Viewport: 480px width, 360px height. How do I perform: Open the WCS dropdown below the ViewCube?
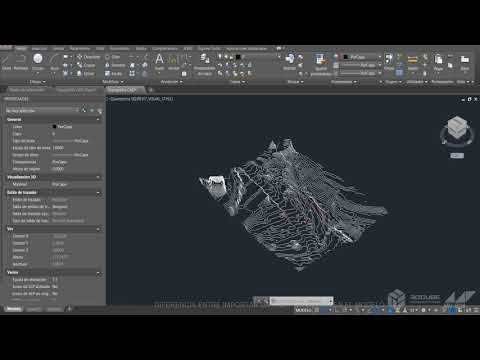coord(457,156)
